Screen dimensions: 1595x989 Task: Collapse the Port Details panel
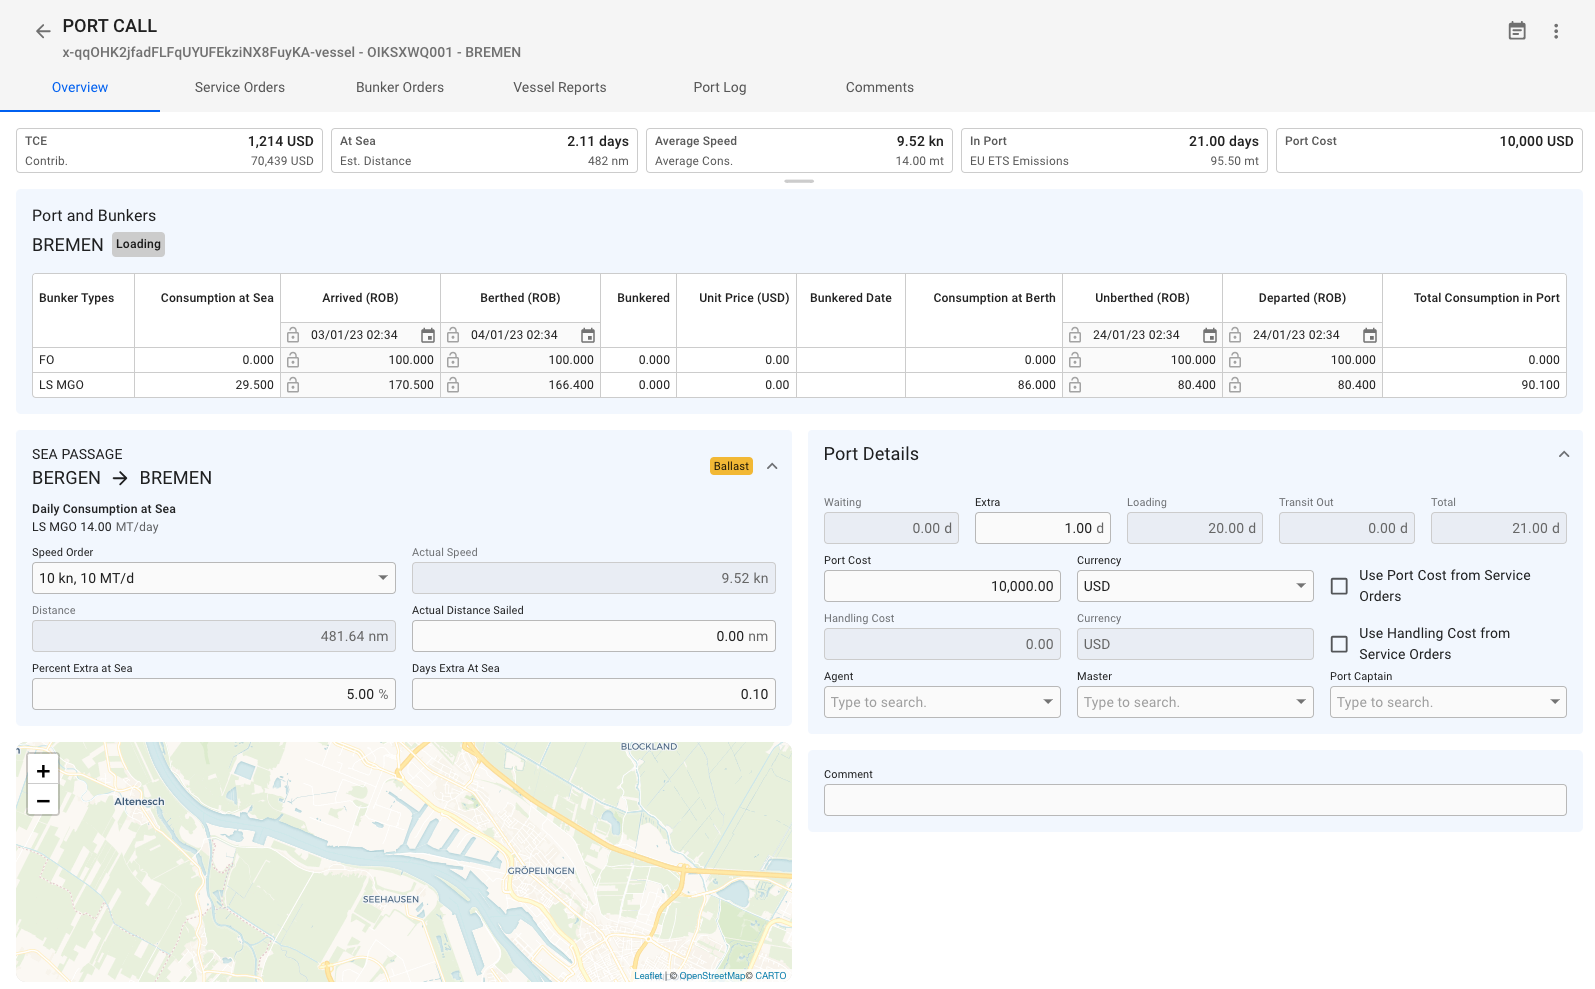click(x=1564, y=454)
